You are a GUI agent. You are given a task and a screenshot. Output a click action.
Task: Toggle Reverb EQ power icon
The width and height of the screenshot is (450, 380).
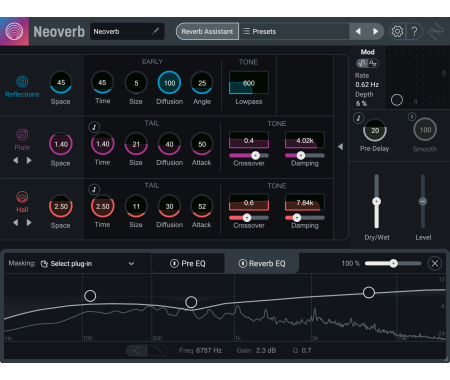point(243,264)
